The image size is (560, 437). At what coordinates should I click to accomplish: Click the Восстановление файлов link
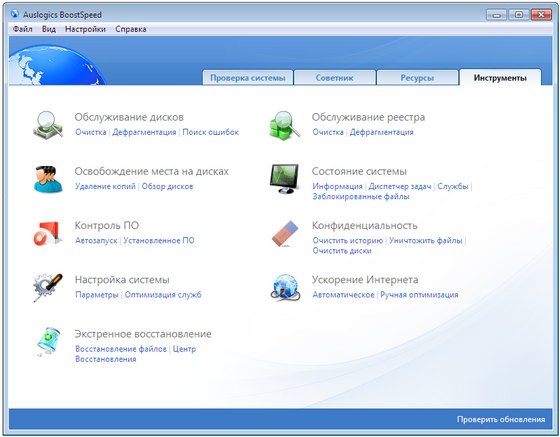[x=121, y=349]
